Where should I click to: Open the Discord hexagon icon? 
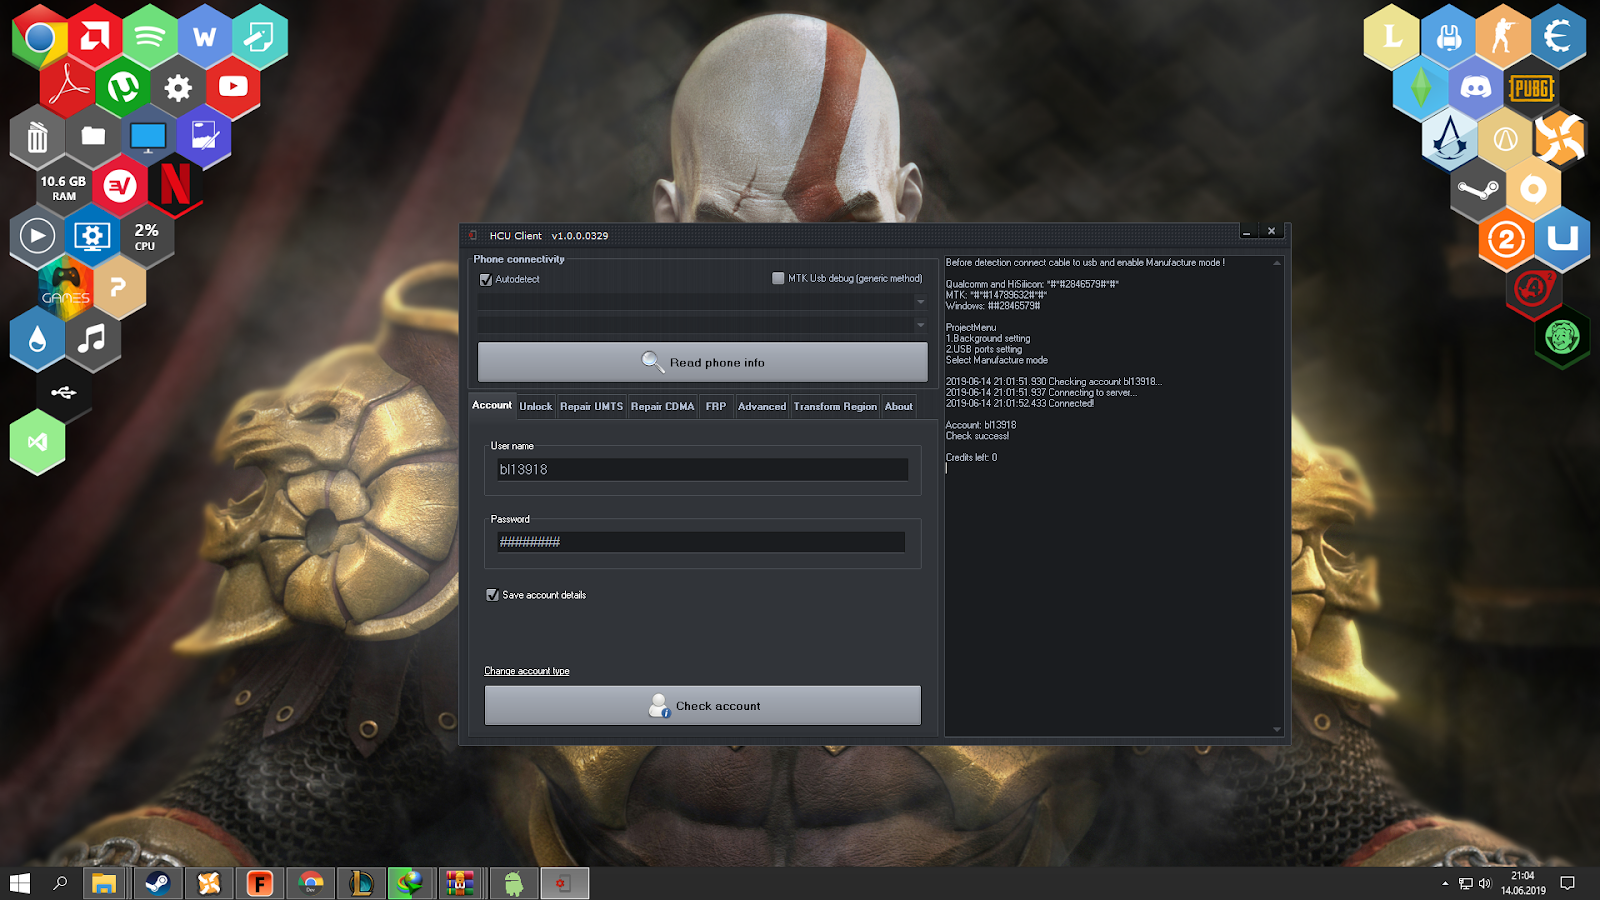[x=1476, y=88]
